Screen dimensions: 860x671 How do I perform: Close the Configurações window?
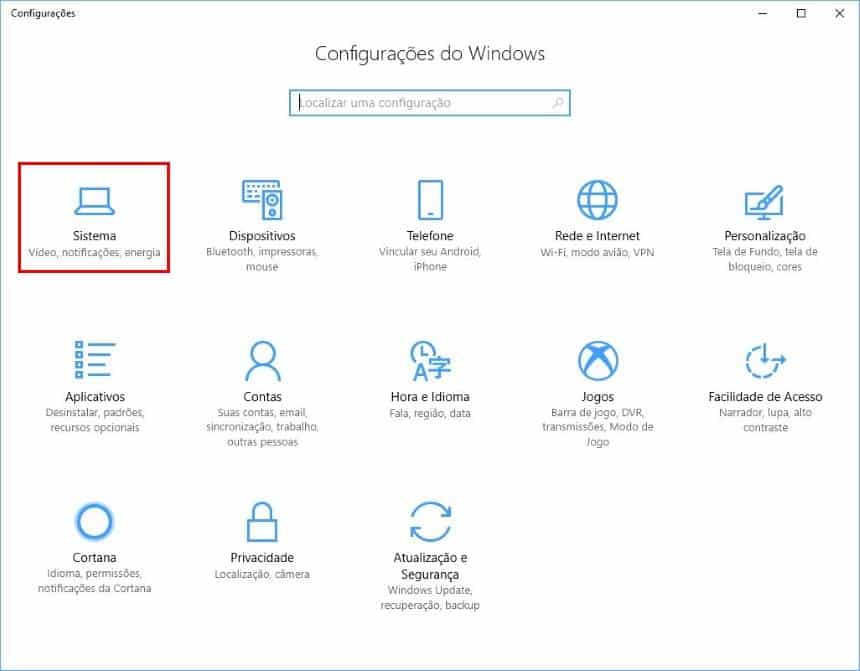(x=840, y=13)
